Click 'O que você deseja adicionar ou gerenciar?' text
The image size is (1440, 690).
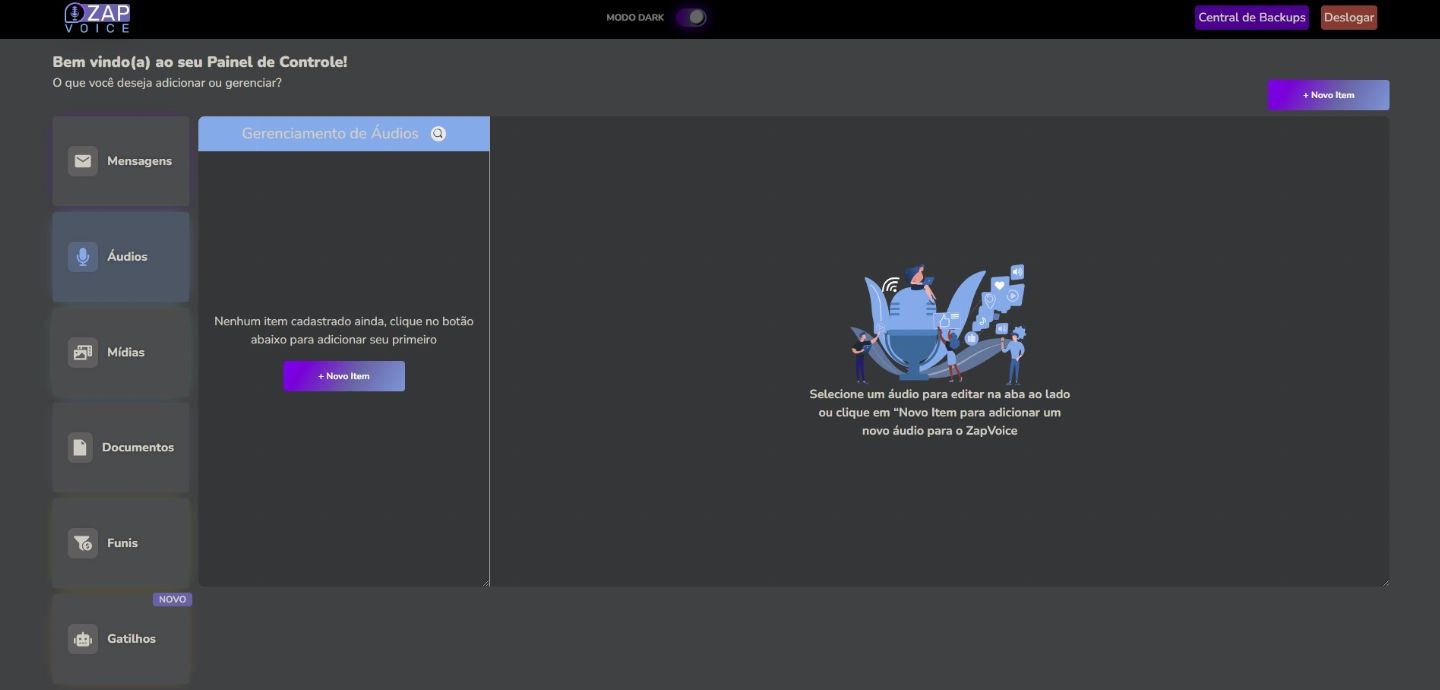167,83
